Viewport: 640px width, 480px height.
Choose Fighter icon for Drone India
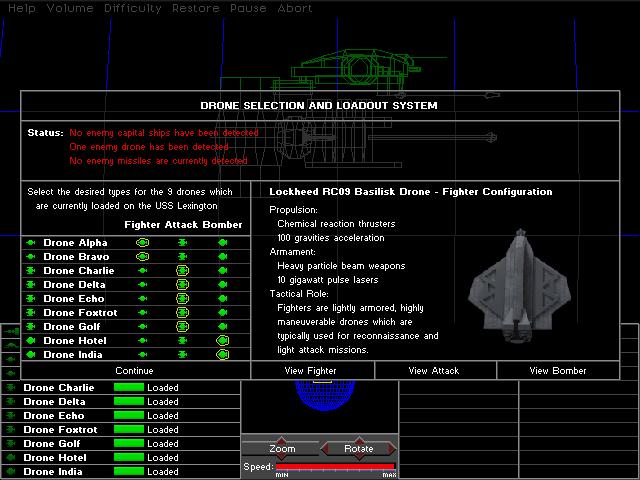tap(142, 354)
